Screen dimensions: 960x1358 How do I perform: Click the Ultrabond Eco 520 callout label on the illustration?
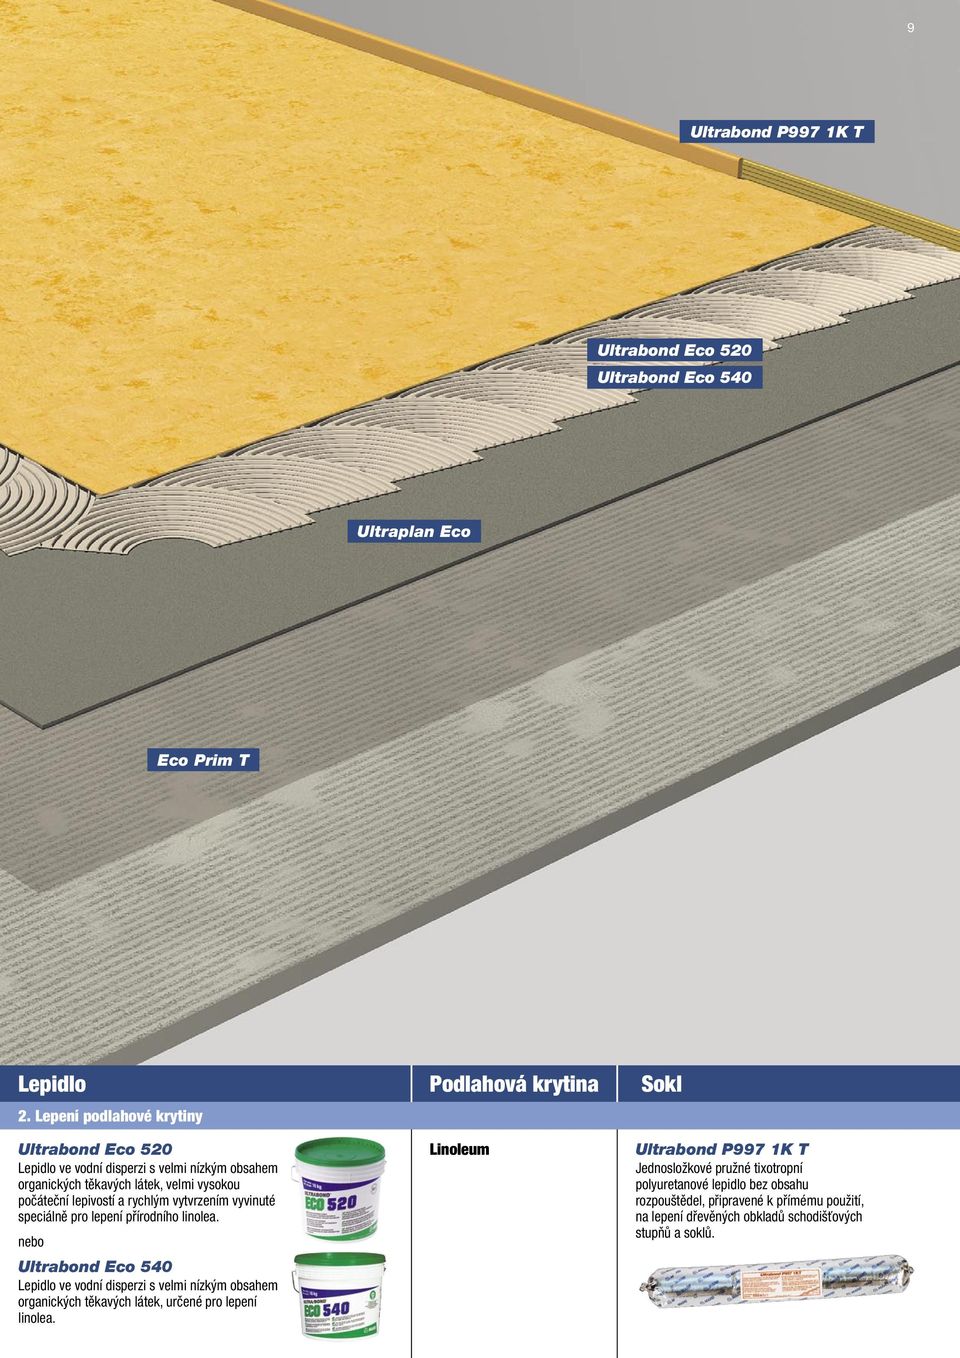pos(675,350)
